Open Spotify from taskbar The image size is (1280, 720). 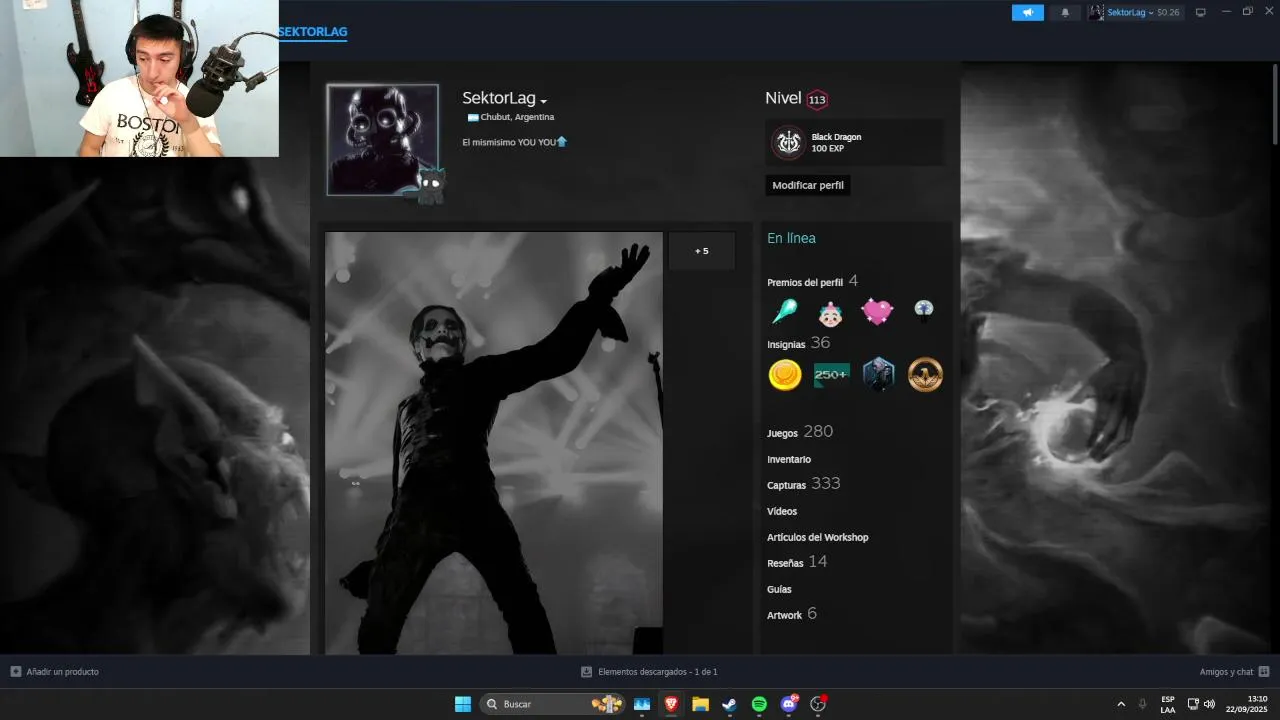pyautogui.click(x=759, y=704)
